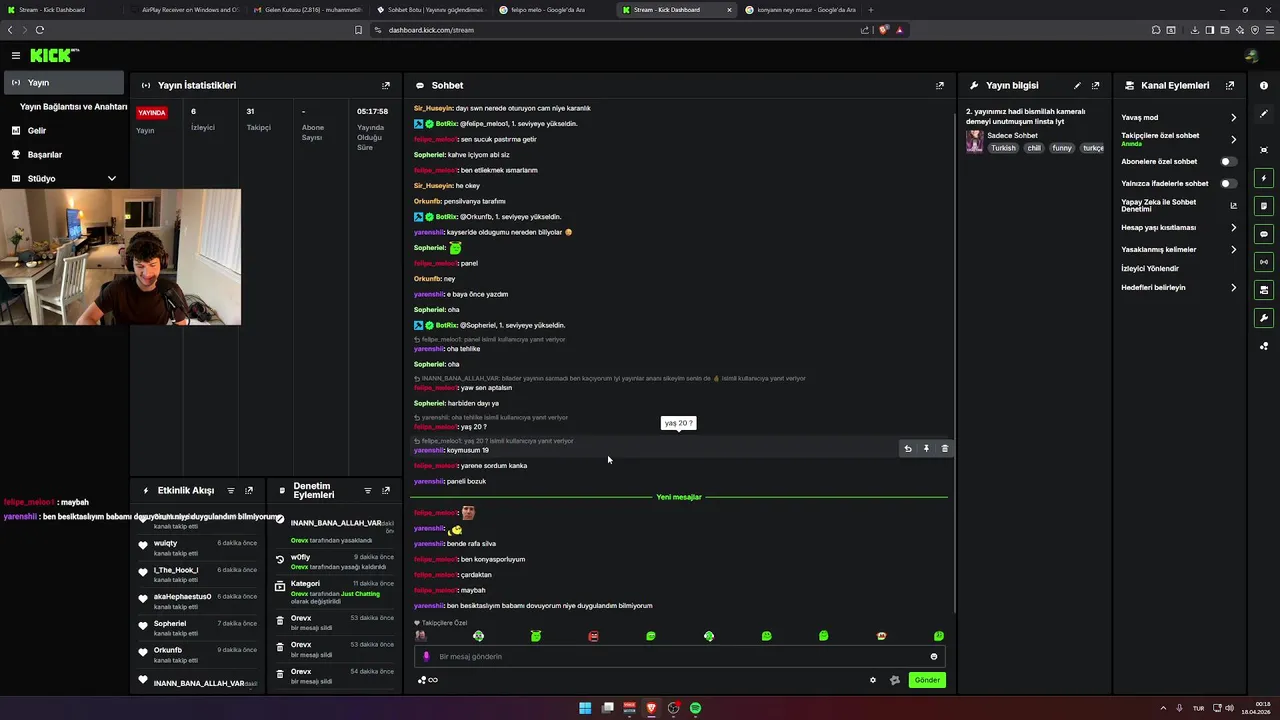Click the Windows Start button
Viewport: 1280px width, 720px height.
pos(585,708)
